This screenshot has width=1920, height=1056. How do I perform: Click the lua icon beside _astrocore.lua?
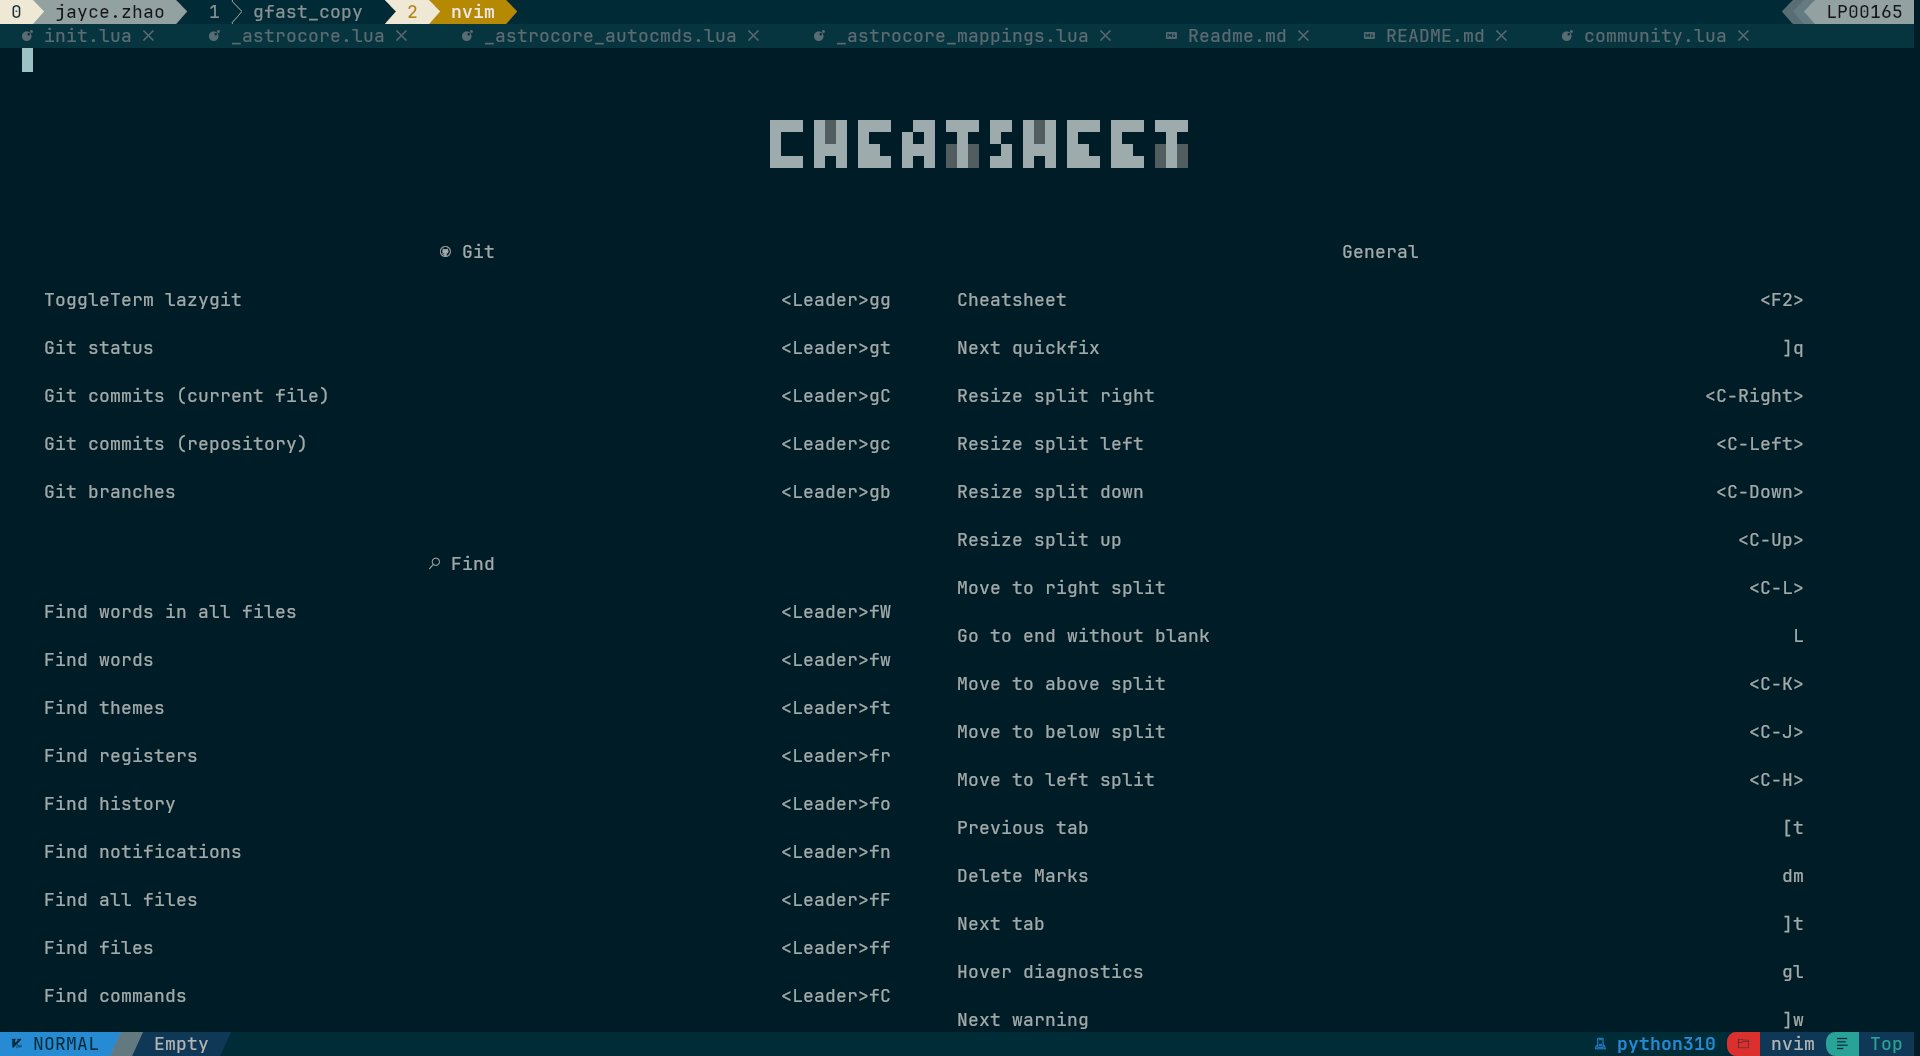[x=214, y=36]
